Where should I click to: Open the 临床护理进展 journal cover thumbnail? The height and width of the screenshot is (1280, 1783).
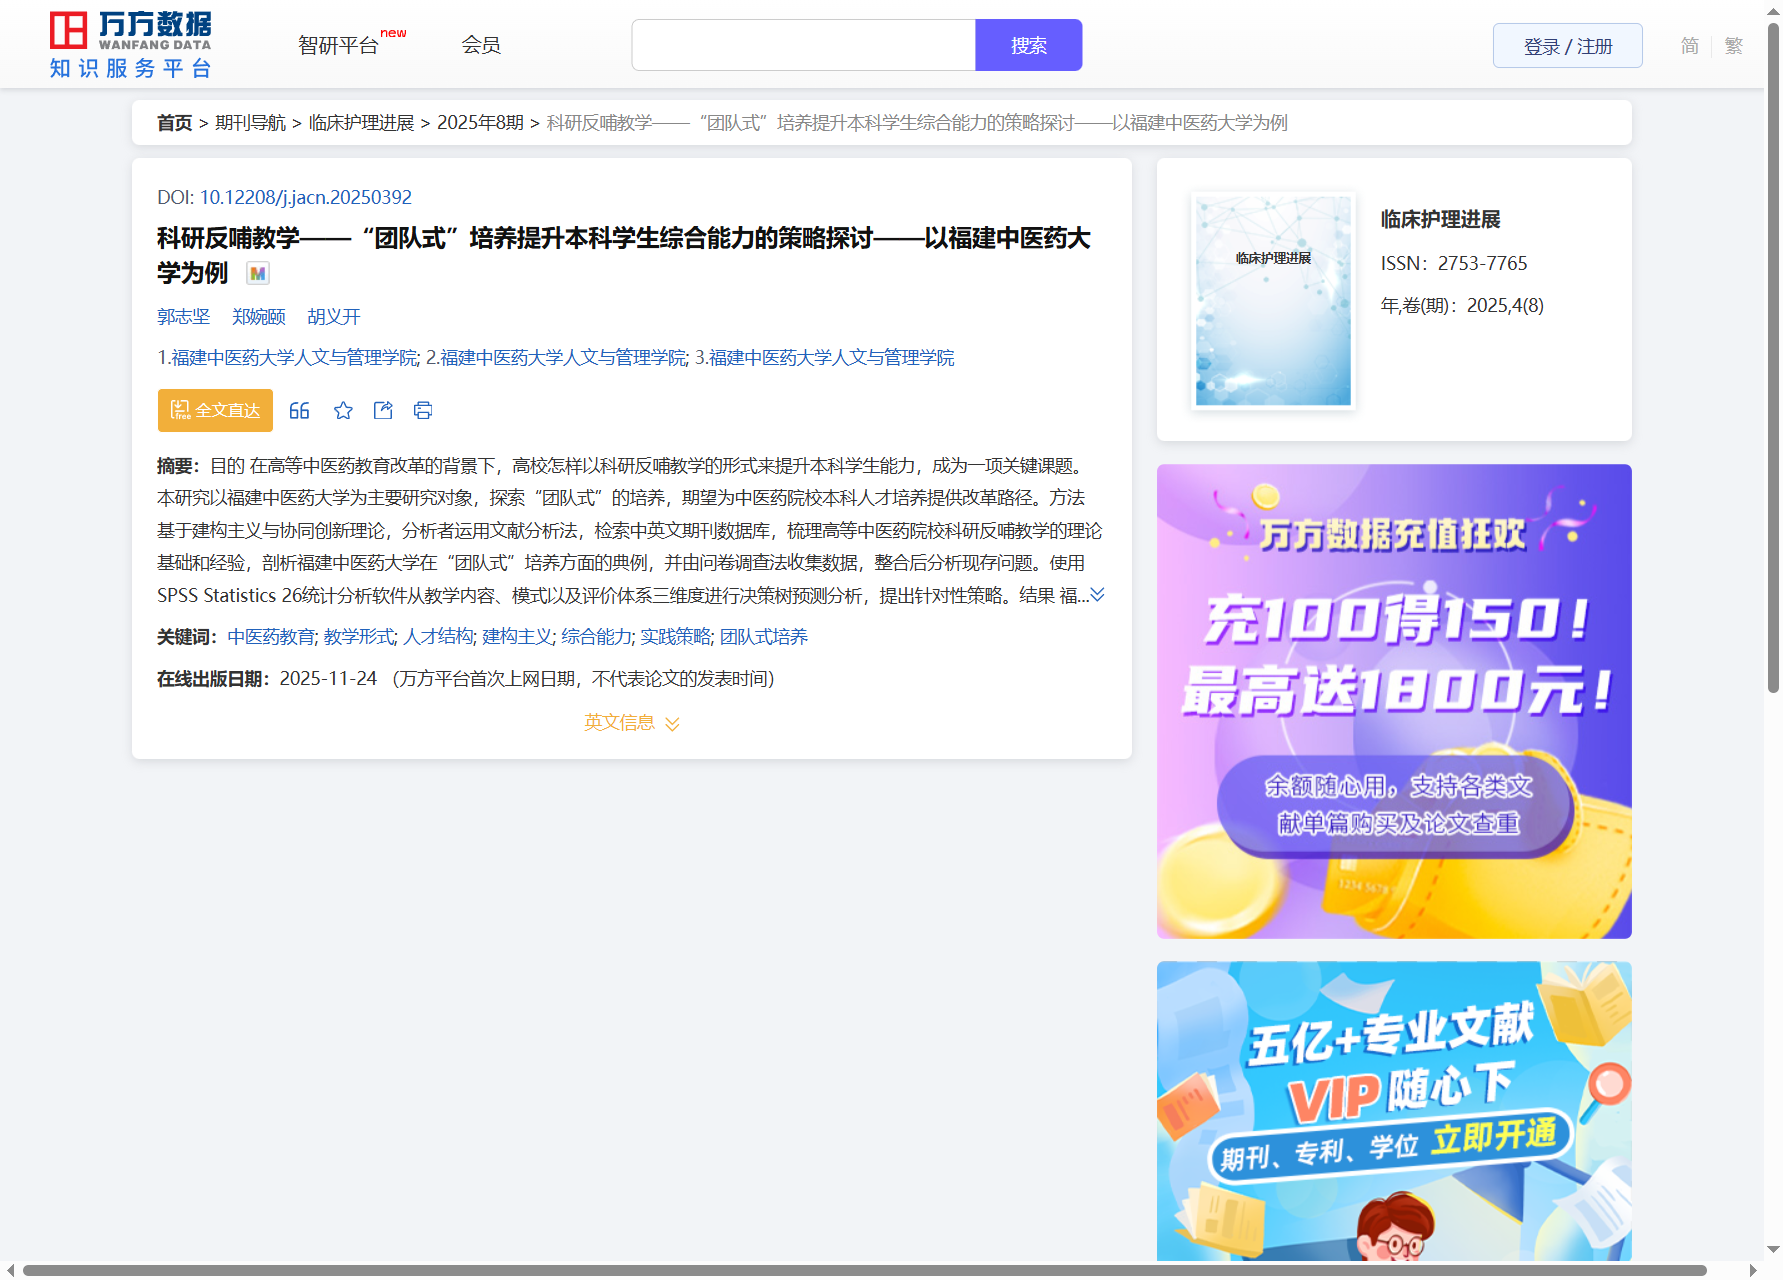point(1273,300)
